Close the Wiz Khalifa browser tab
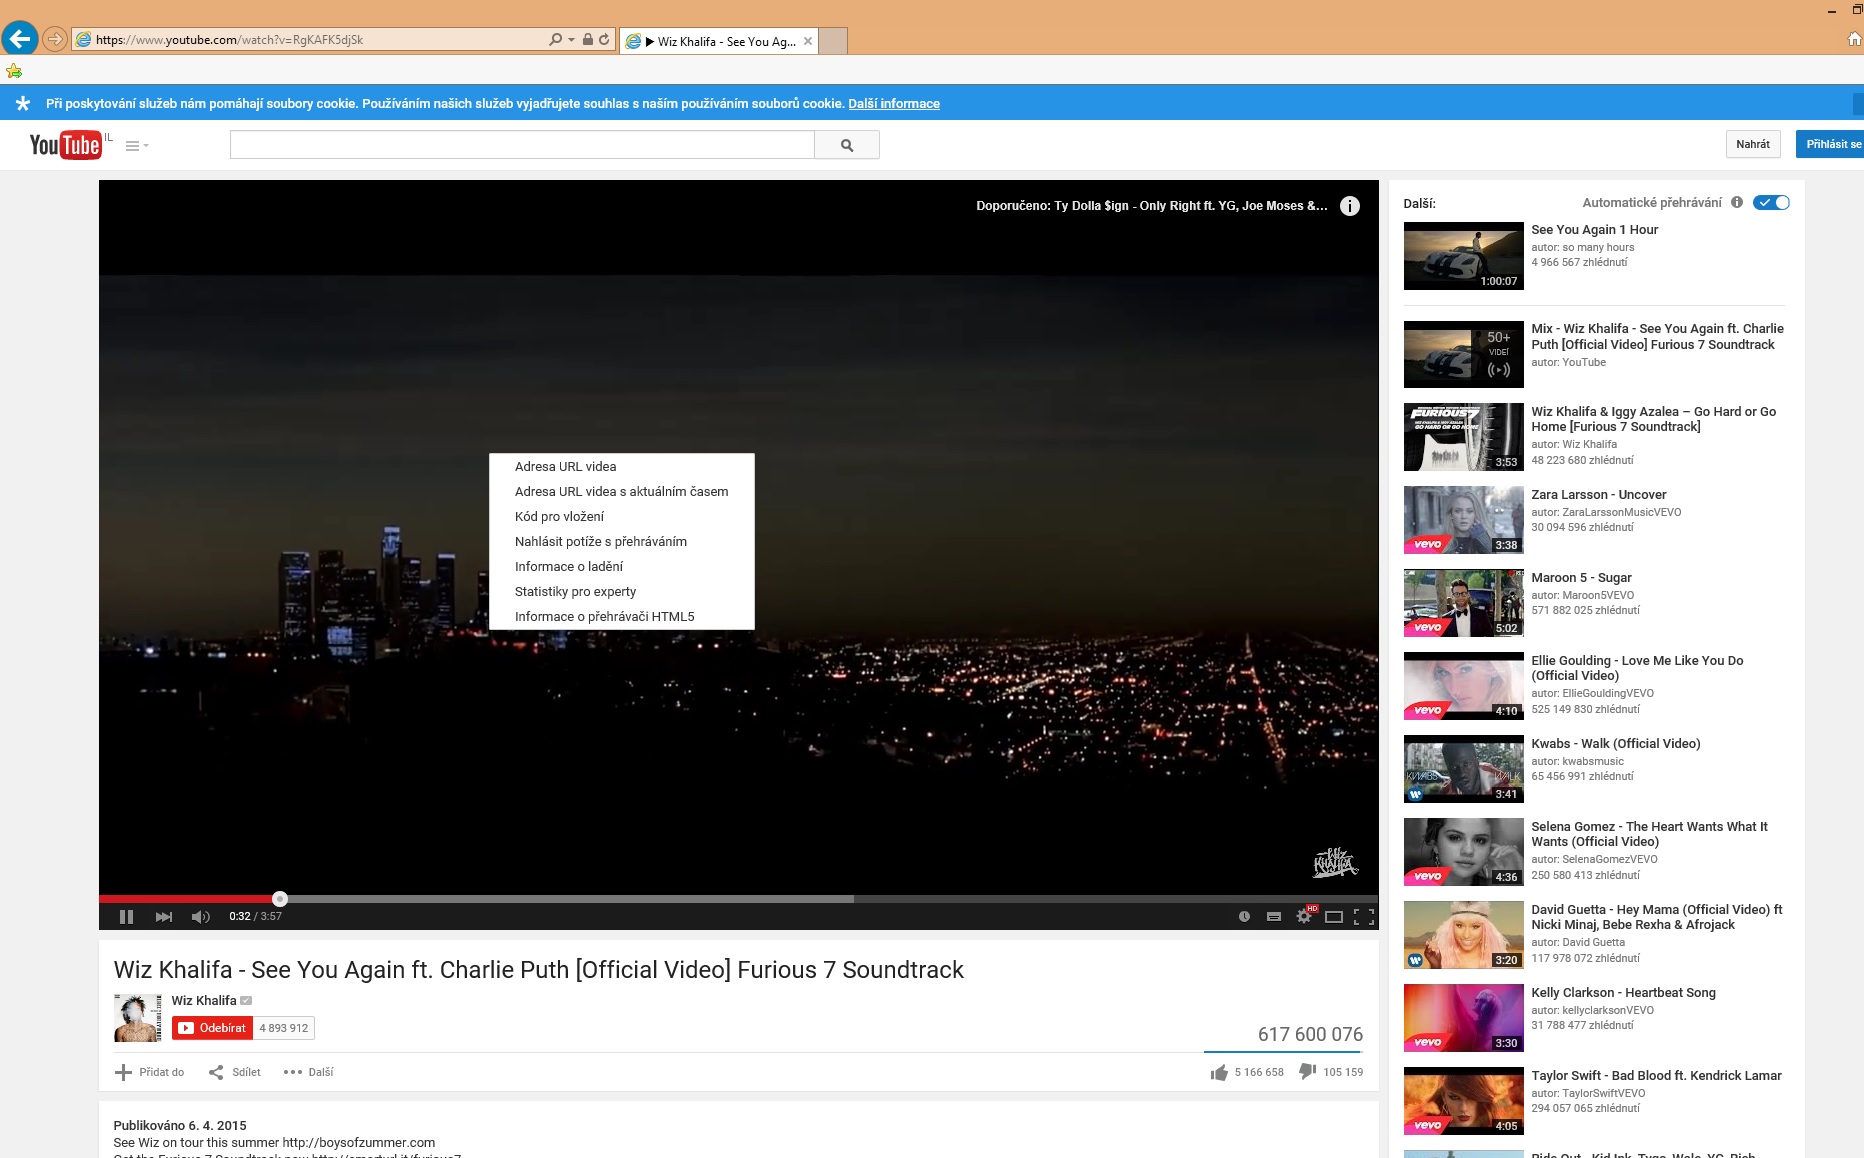Image resolution: width=1864 pixels, height=1158 pixels. tap(808, 41)
